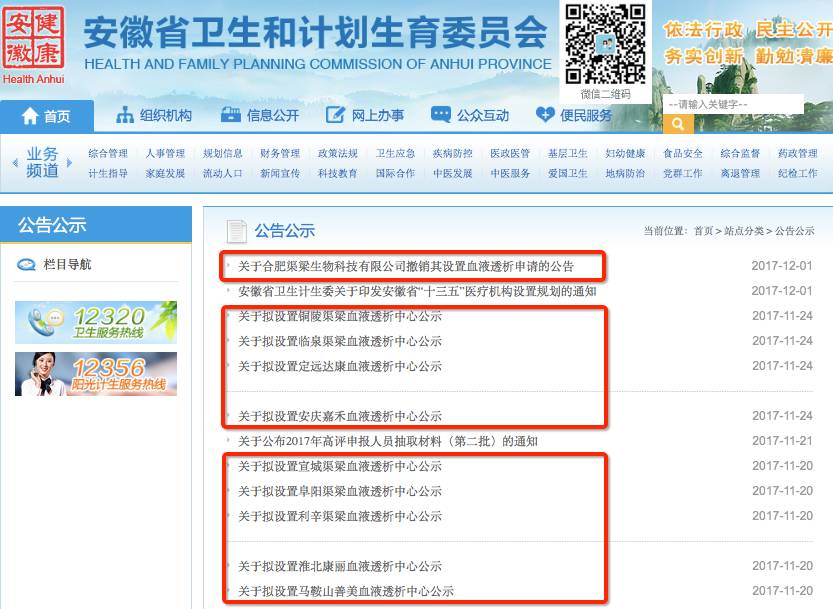Viewport: 833px width, 609px height.
Task: Click the organization chart icon
Action: (125, 115)
